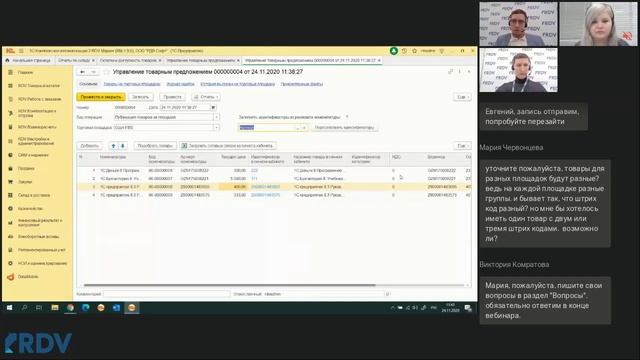Open the Прикрепленные файлы link
640x360 pixels.
point(302,84)
